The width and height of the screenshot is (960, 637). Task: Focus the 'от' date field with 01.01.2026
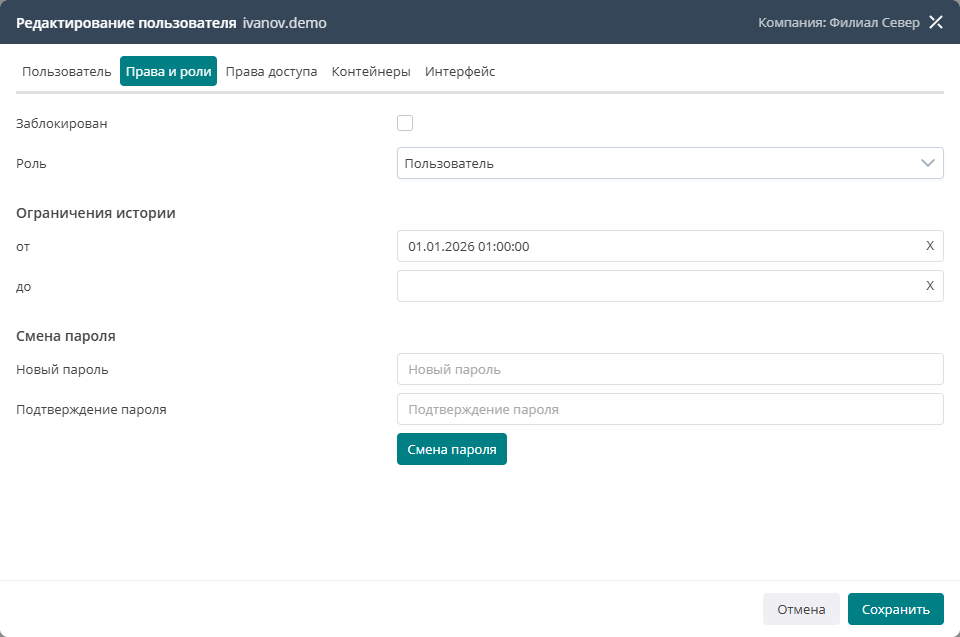coord(670,246)
